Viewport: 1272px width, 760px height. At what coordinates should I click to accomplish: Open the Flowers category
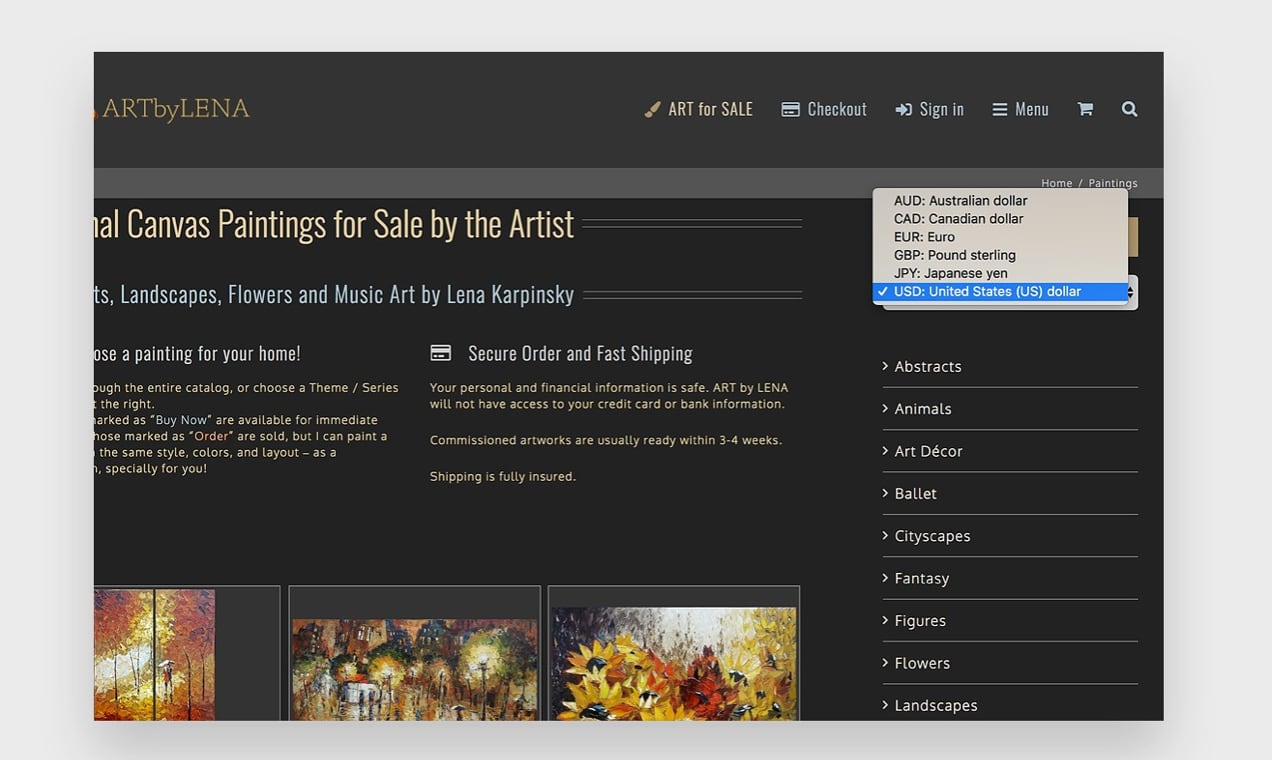[922, 663]
